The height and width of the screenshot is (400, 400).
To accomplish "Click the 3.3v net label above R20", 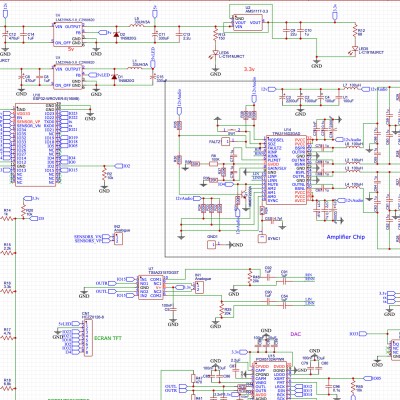I will click(x=32, y=198).
